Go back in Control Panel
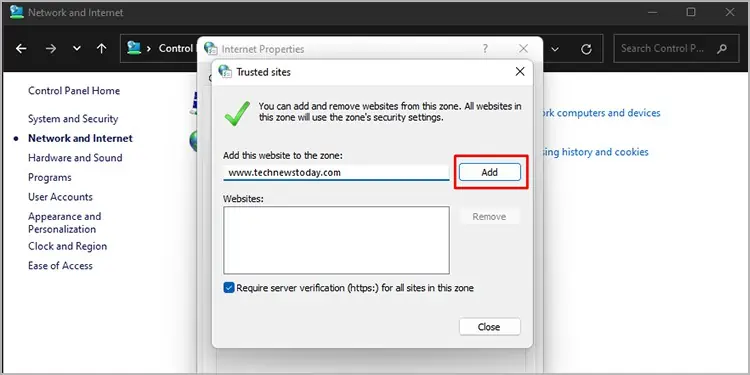 coord(21,48)
